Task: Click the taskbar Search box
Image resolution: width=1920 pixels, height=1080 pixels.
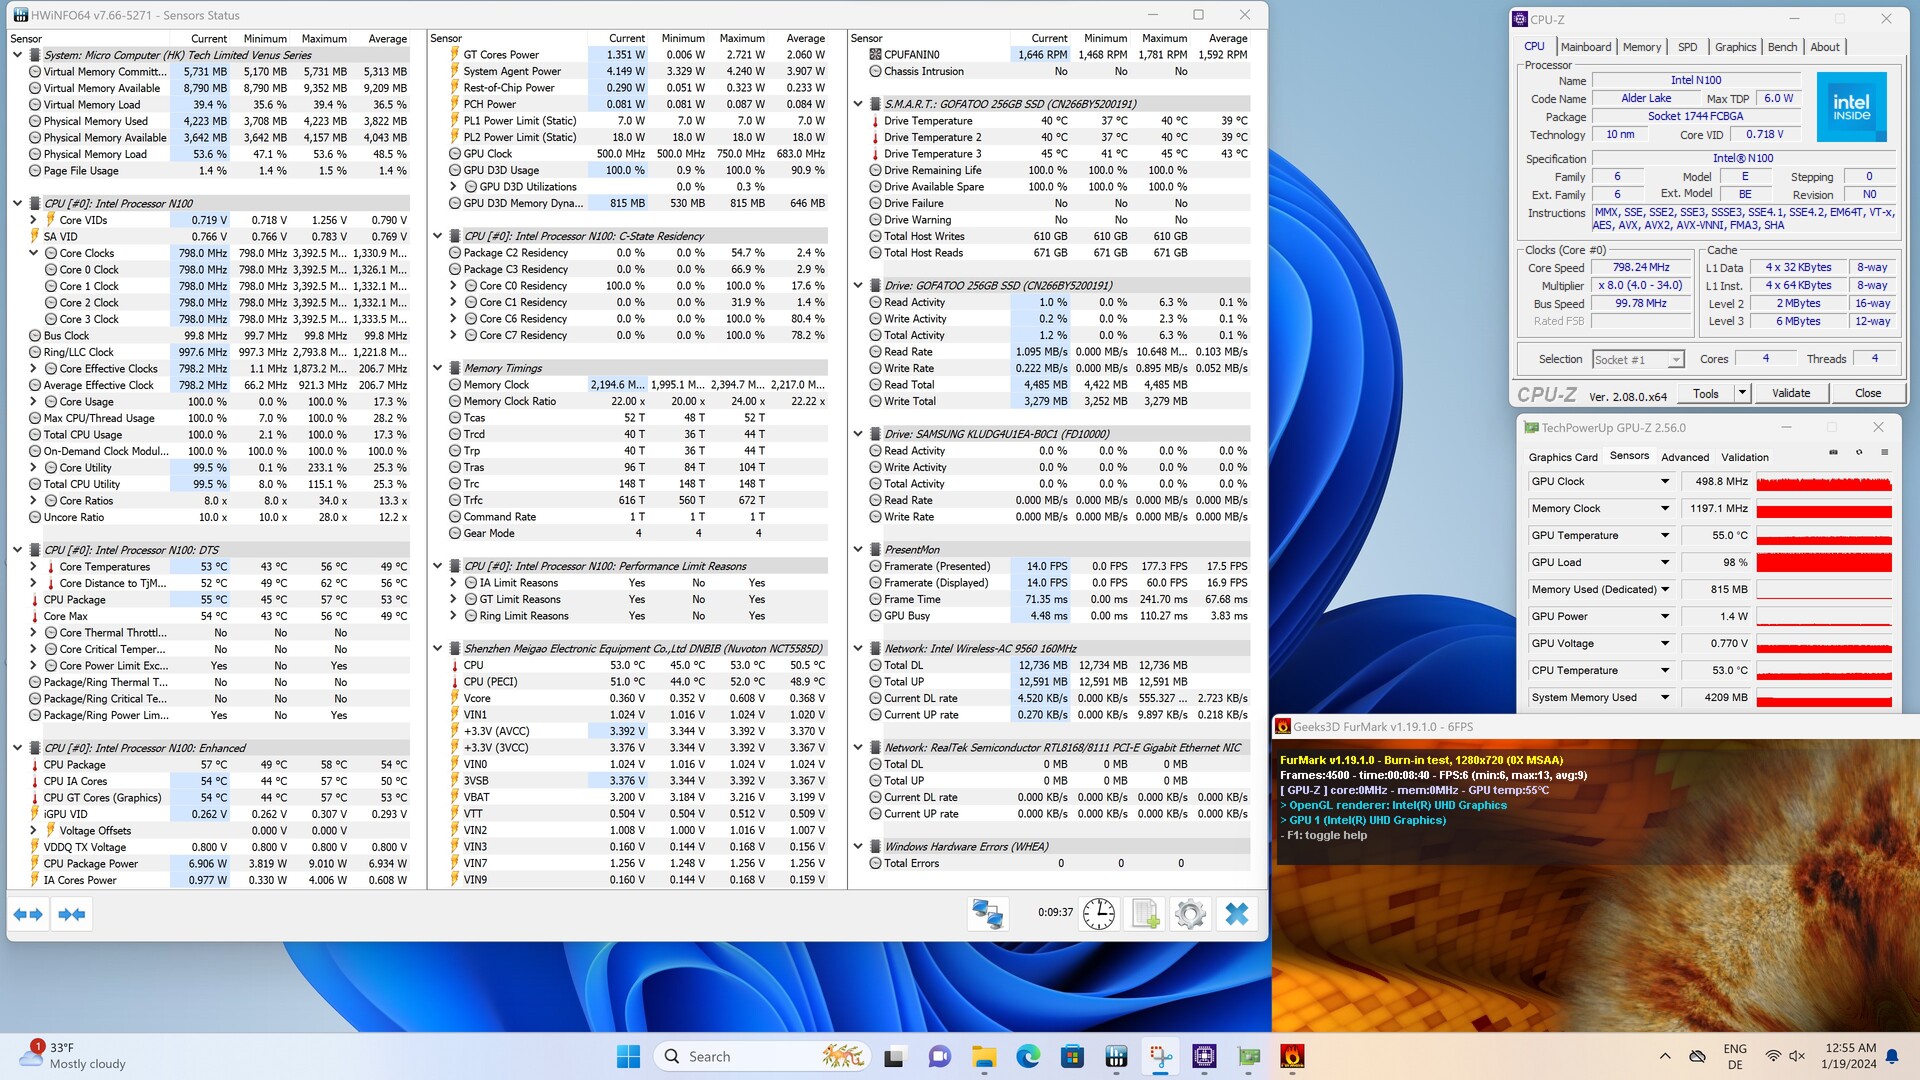Action: tap(762, 1056)
